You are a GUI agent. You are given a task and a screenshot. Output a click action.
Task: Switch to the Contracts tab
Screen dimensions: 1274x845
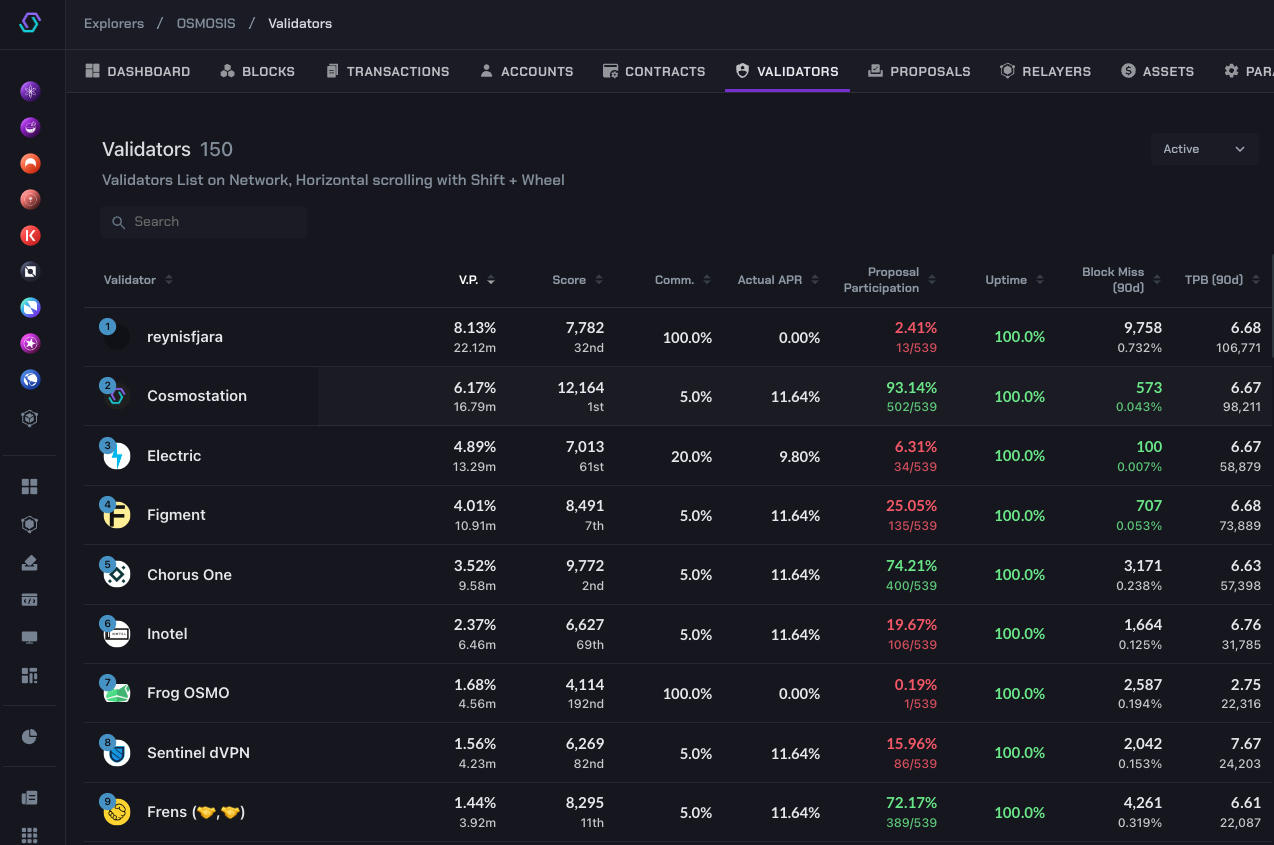tap(654, 71)
